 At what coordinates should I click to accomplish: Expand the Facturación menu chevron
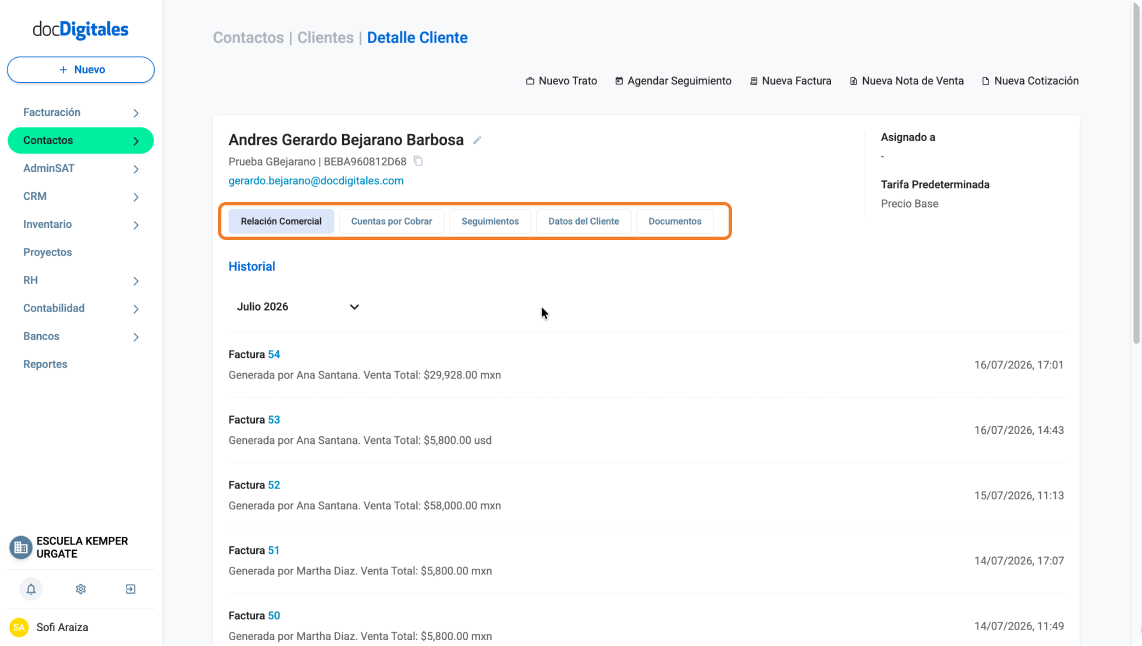click(136, 113)
